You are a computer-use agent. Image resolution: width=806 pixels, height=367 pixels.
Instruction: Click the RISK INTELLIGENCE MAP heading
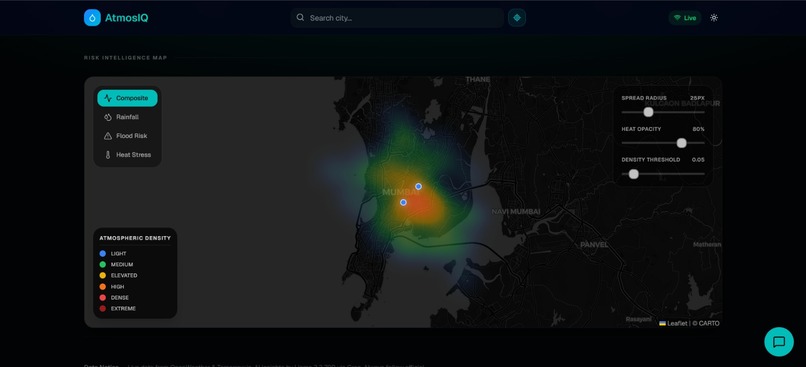tap(125, 58)
